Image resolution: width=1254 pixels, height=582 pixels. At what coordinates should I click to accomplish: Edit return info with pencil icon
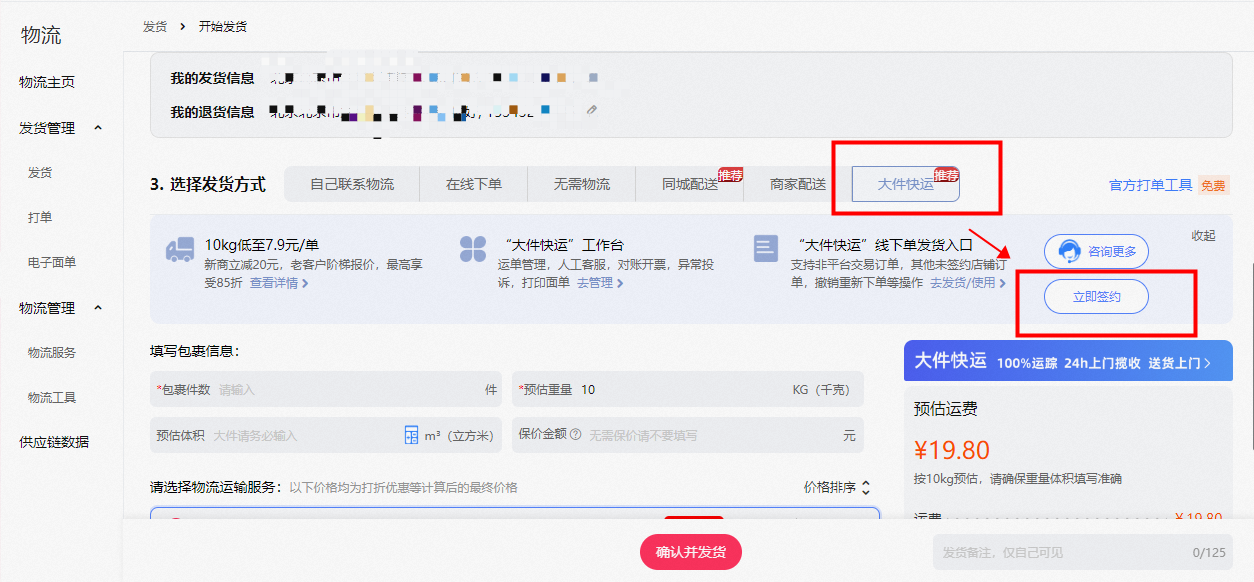[x=592, y=110]
